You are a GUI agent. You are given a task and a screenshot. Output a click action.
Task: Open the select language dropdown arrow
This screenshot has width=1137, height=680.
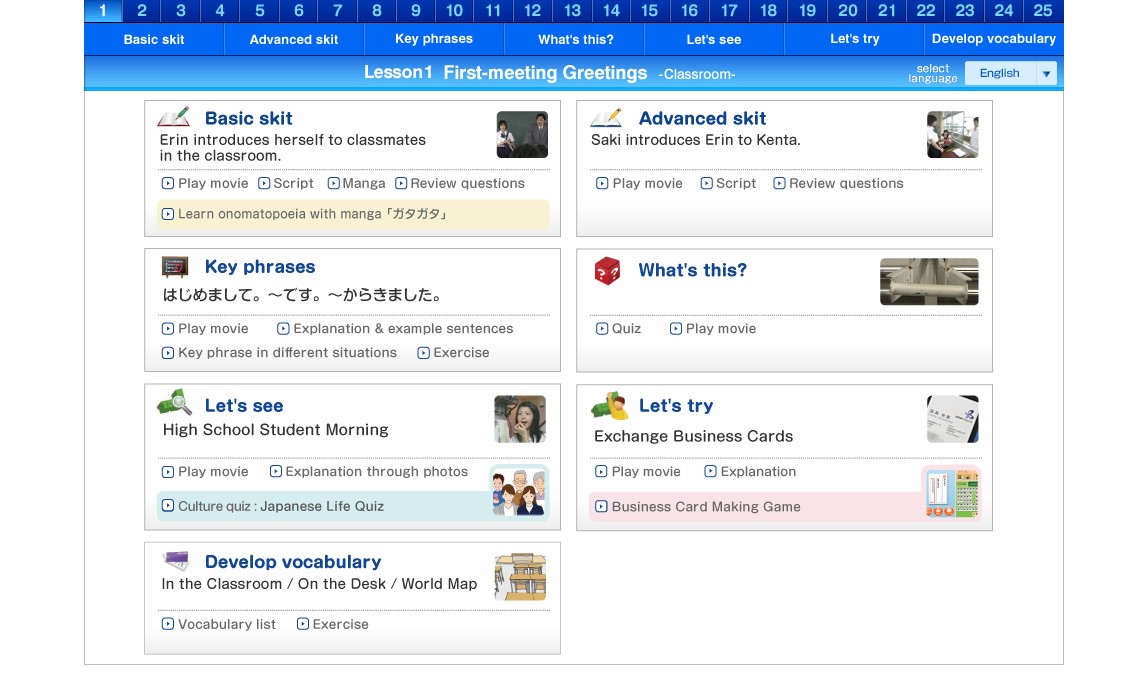(x=1046, y=73)
